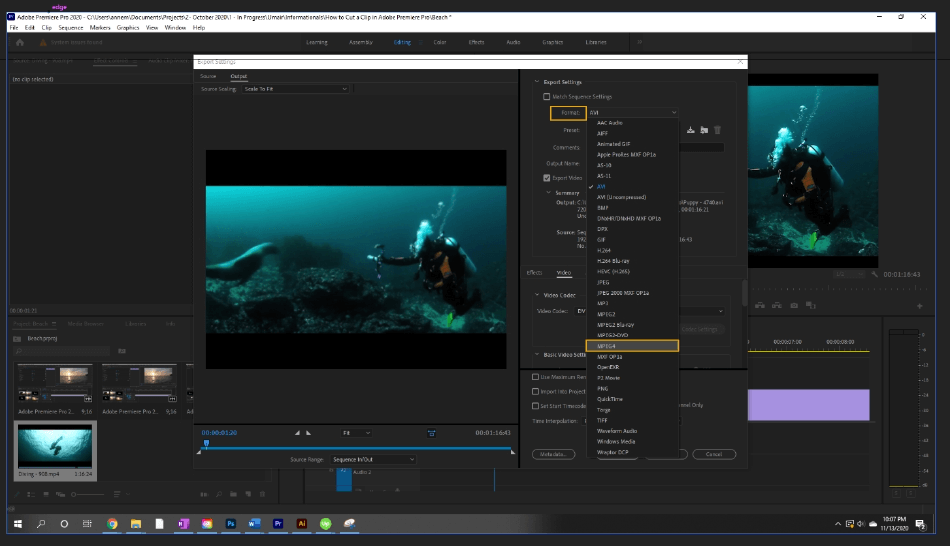Image resolution: width=950 pixels, height=546 pixels.
Task: Open Photoshop from the taskbar
Action: [231, 524]
